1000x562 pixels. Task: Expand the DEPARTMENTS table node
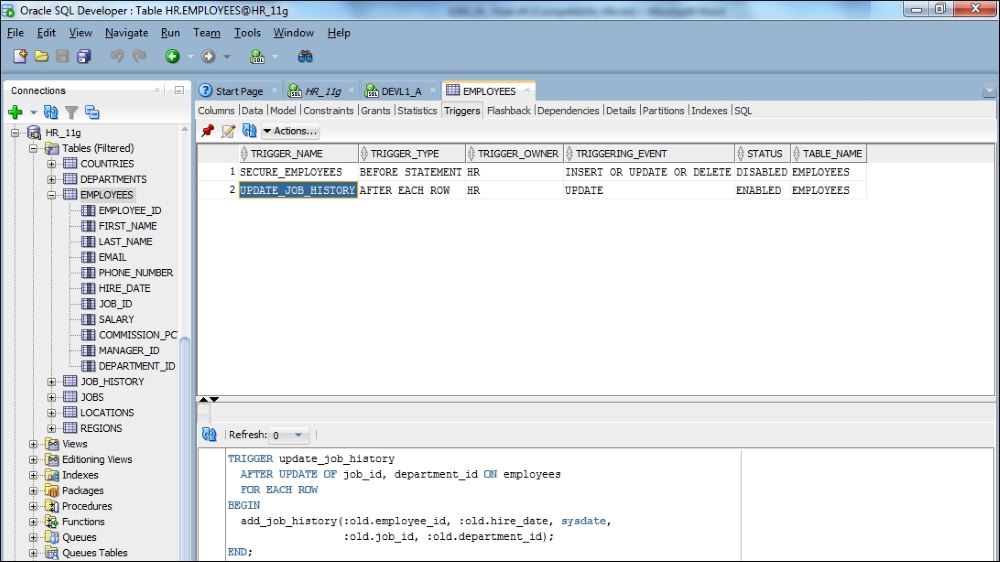pyautogui.click(x=52, y=179)
